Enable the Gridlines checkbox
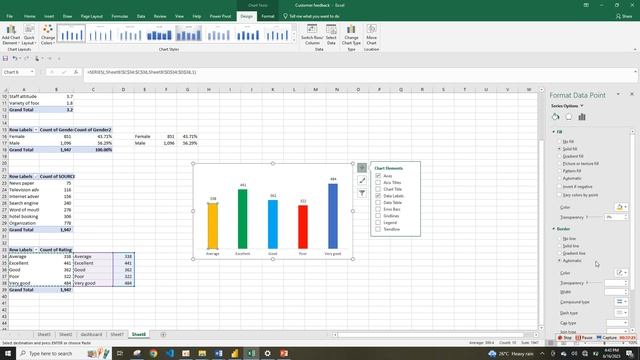This screenshot has width=640, height=360. [378, 216]
